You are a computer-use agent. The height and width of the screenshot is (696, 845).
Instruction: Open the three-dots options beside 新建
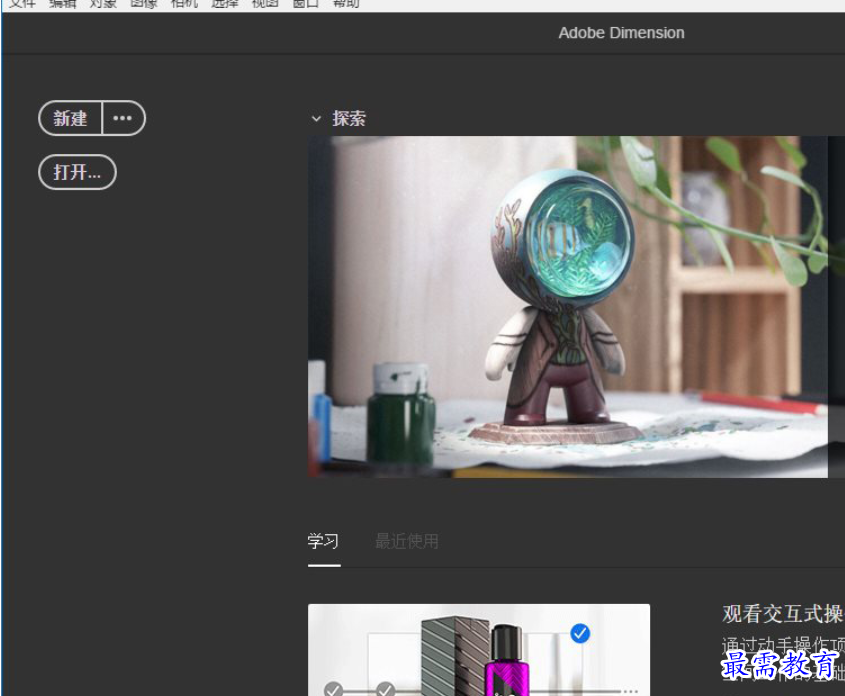pyautogui.click(x=123, y=118)
